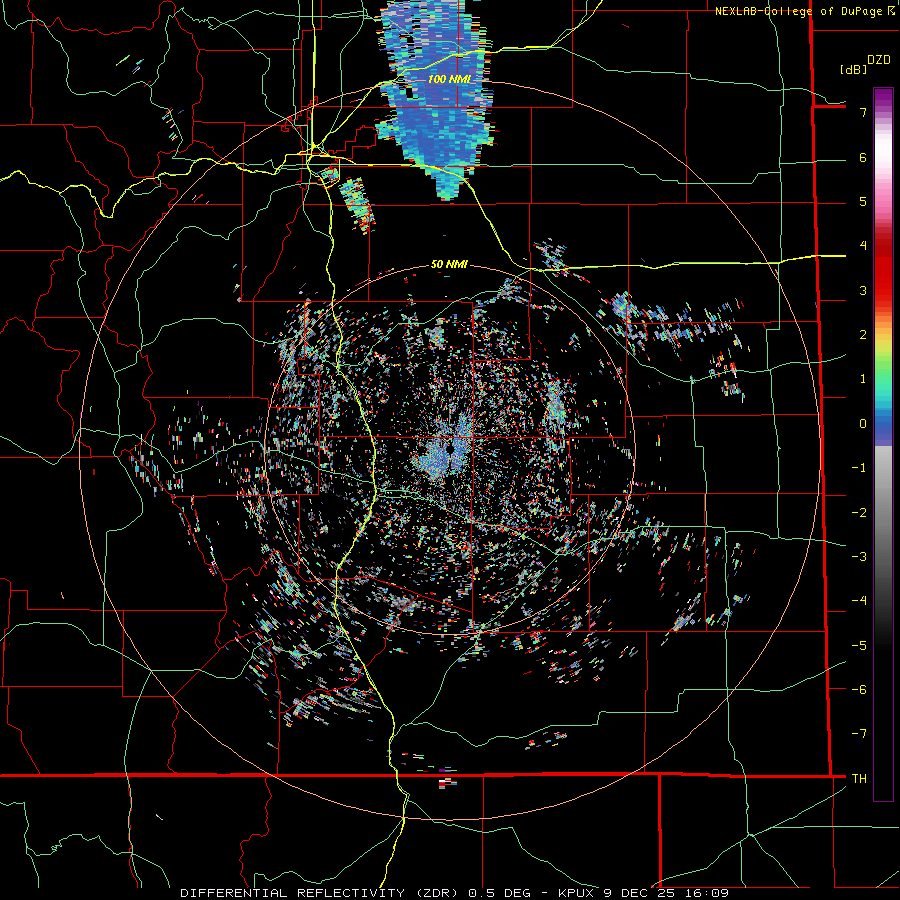Click the DZD product label

pyautogui.click(x=879, y=60)
